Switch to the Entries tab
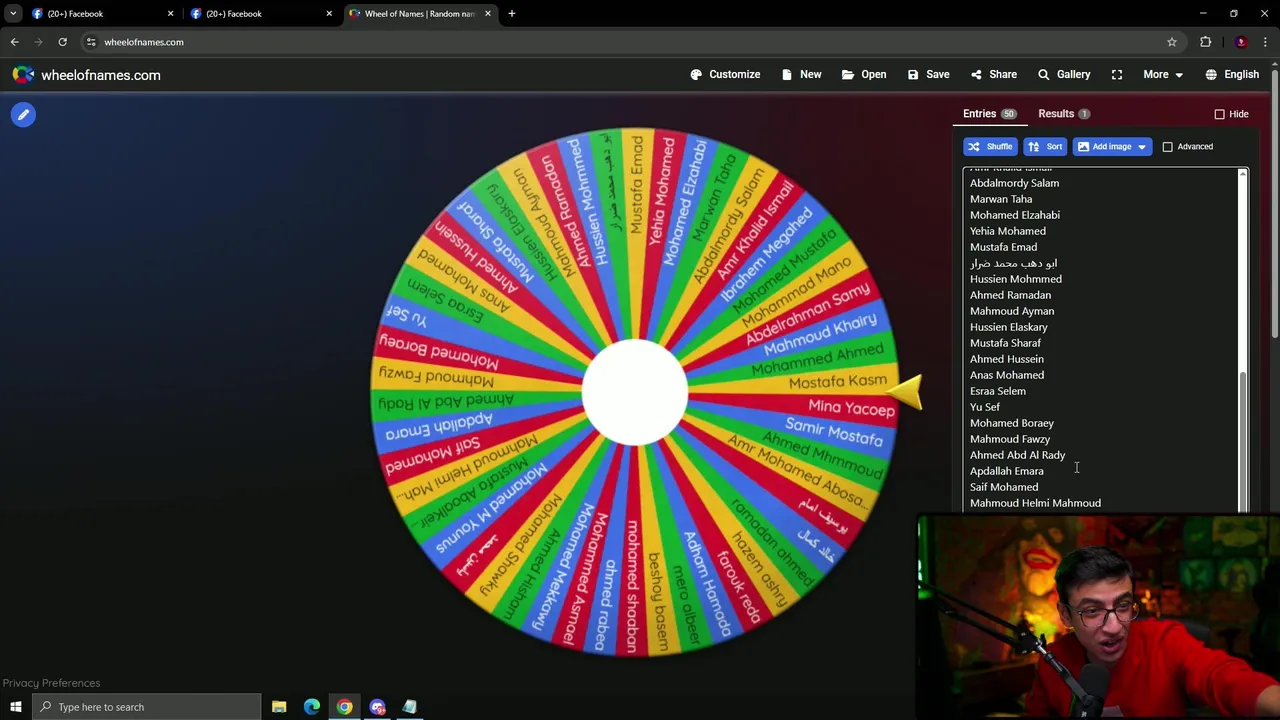The image size is (1280, 720). 989,114
